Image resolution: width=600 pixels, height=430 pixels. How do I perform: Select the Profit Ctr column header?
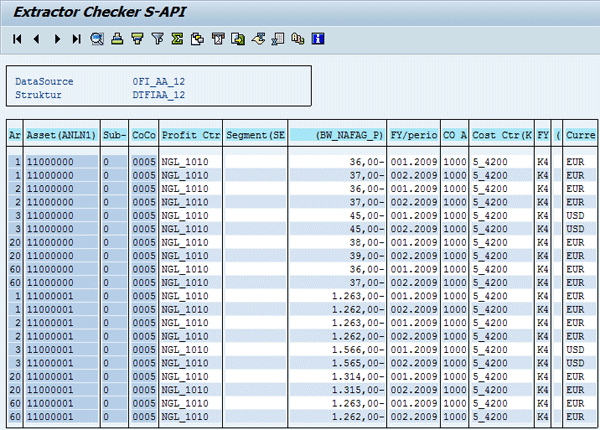pos(190,134)
